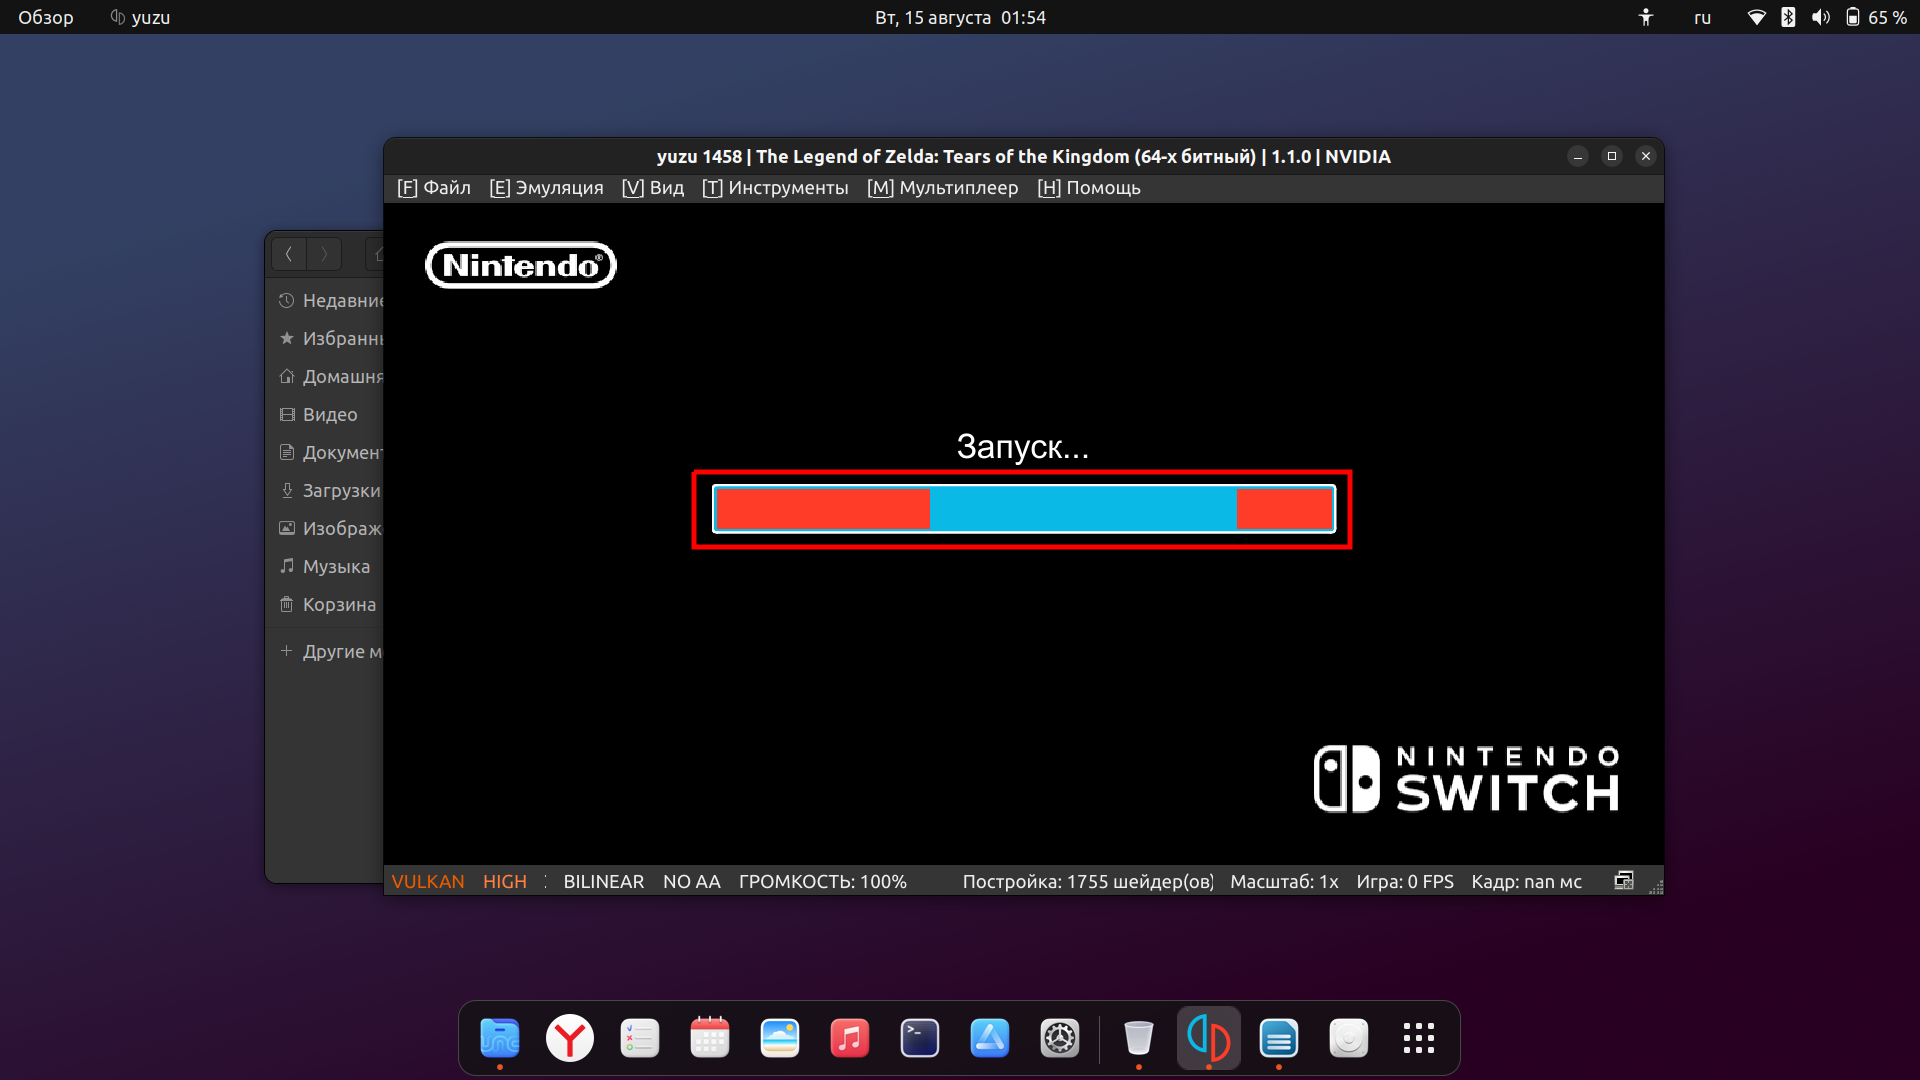This screenshot has height=1080, width=1920.
Task: Open the Файл menu
Action: pyautogui.click(x=434, y=188)
